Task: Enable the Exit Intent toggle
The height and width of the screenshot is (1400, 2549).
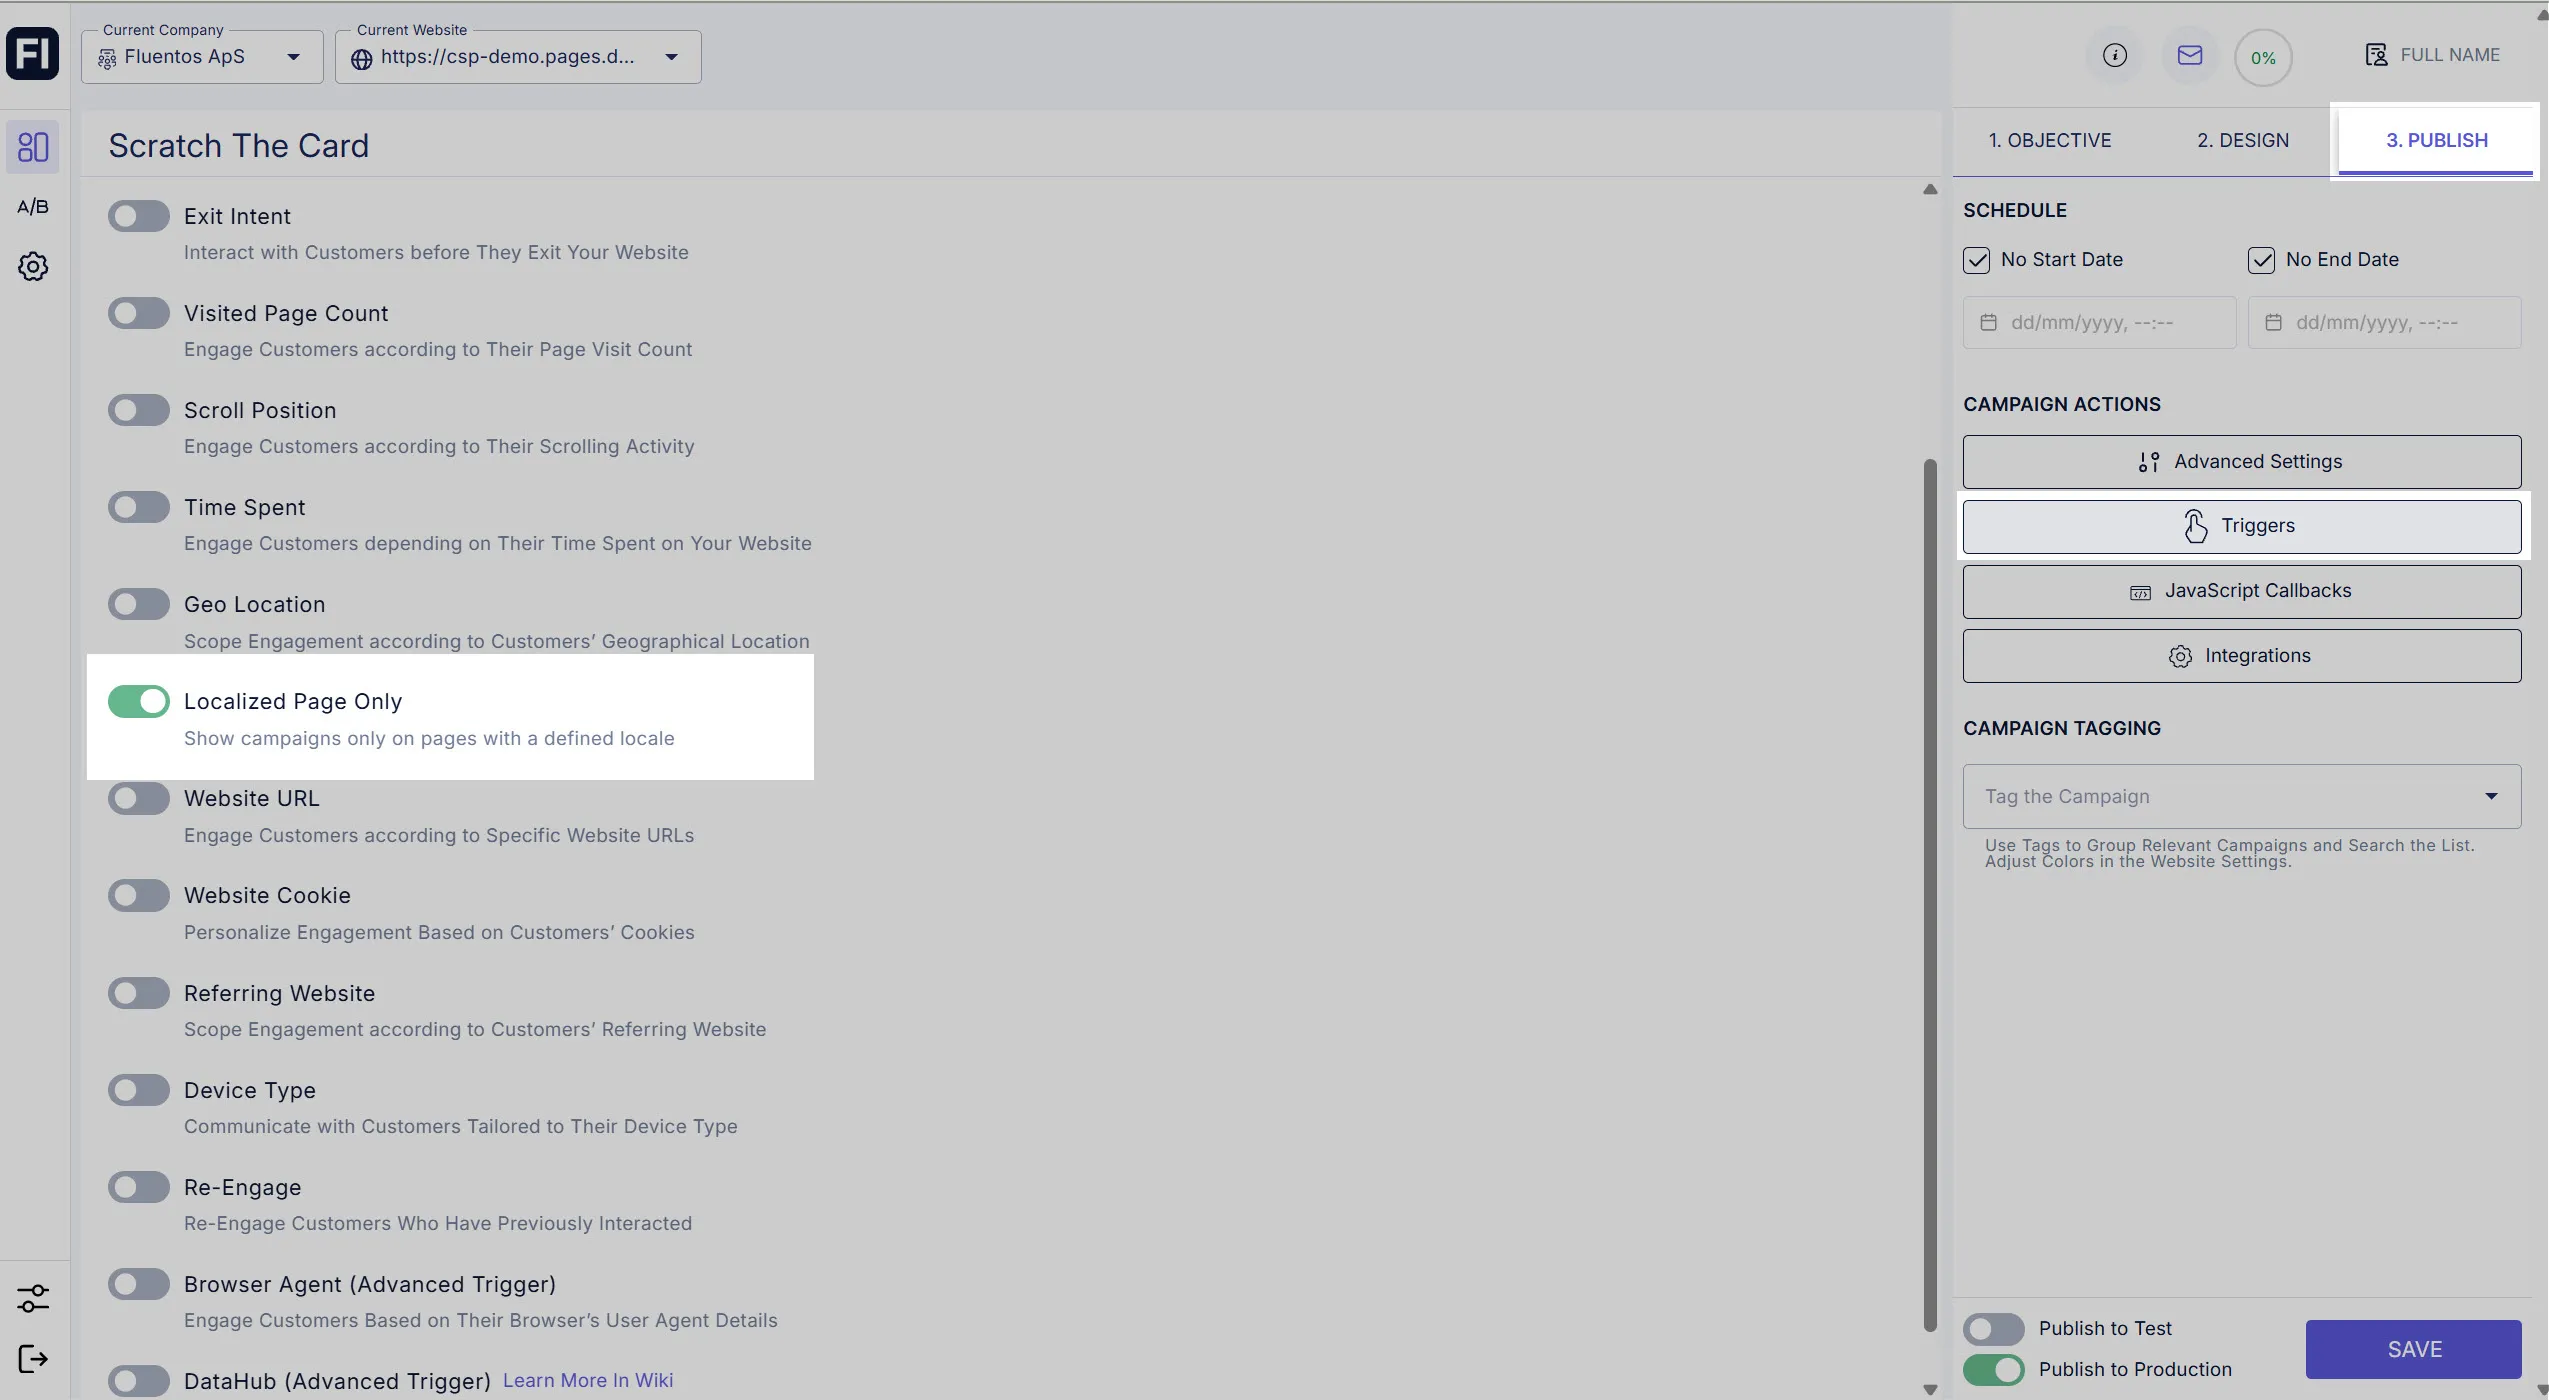Action: click(x=139, y=216)
